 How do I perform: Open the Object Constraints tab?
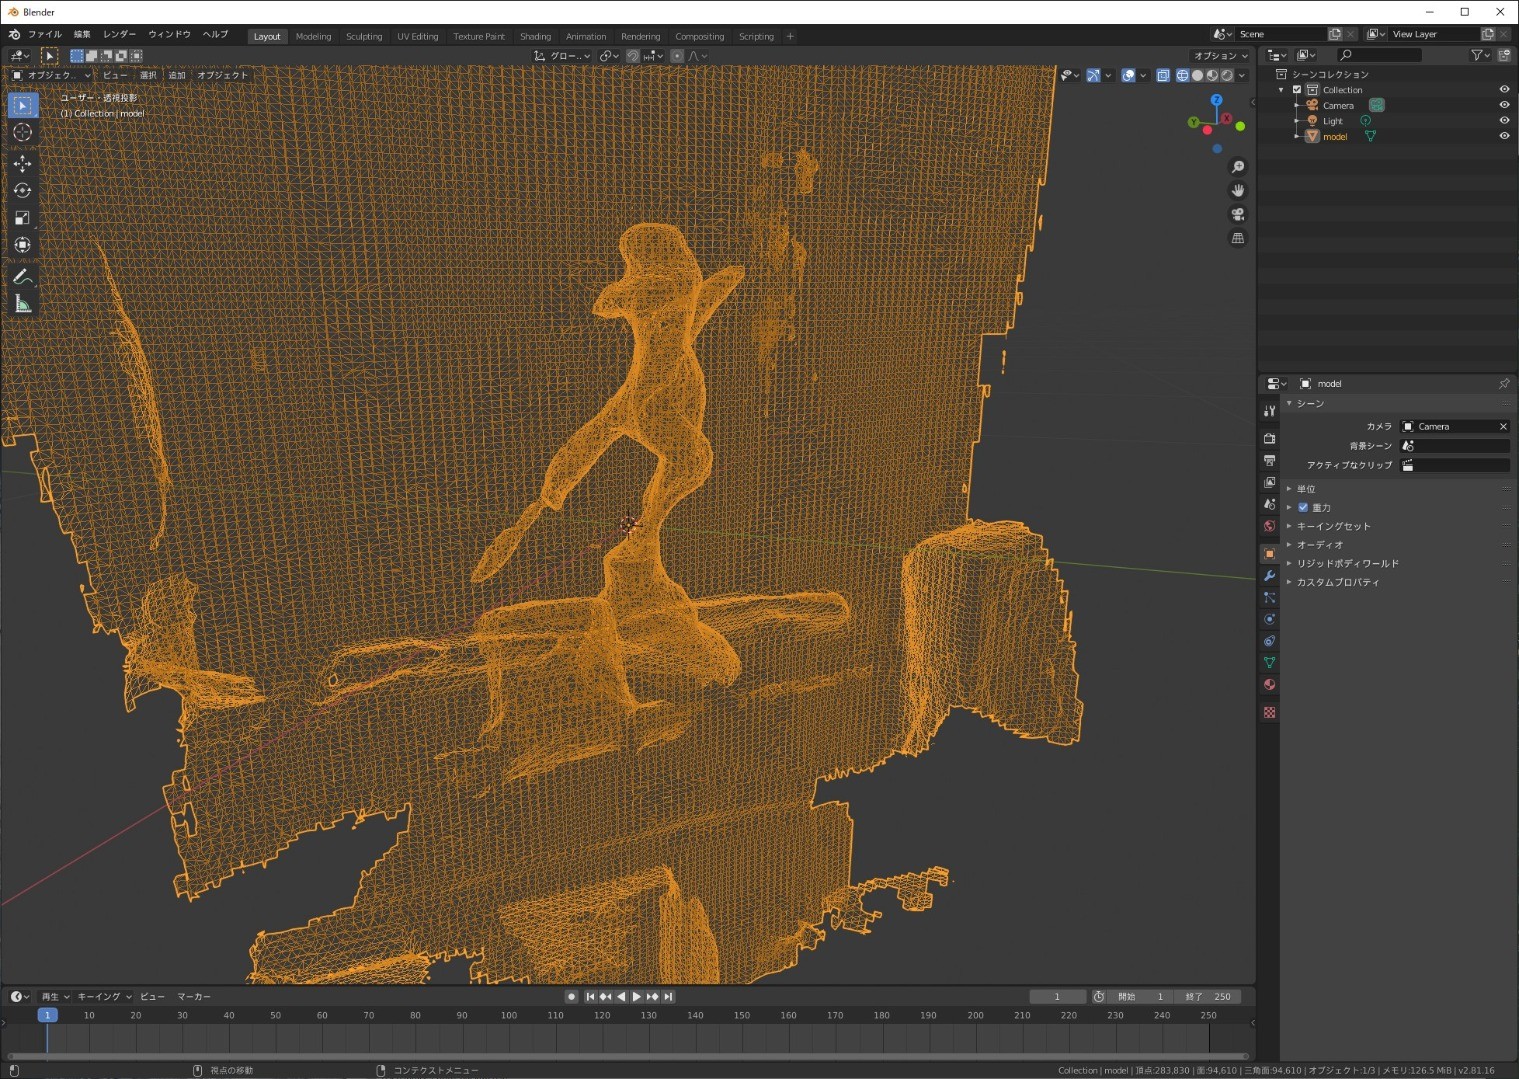[1269, 641]
